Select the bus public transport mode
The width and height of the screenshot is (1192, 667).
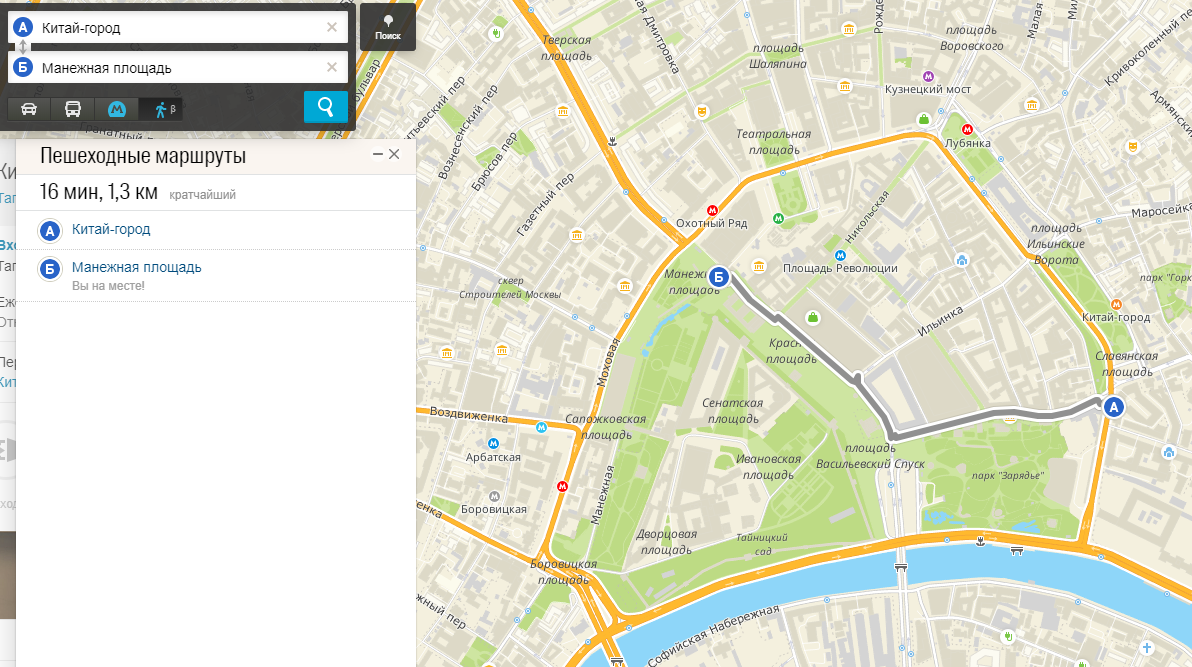[x=73, y=109]
